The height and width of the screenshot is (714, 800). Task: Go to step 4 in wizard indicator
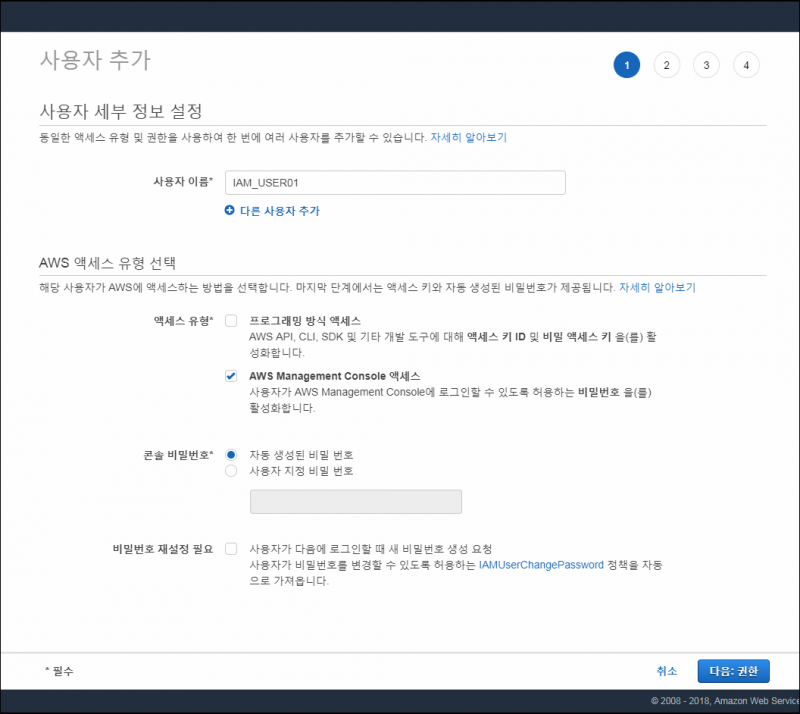pyautogui.click(x=746, y=65)
